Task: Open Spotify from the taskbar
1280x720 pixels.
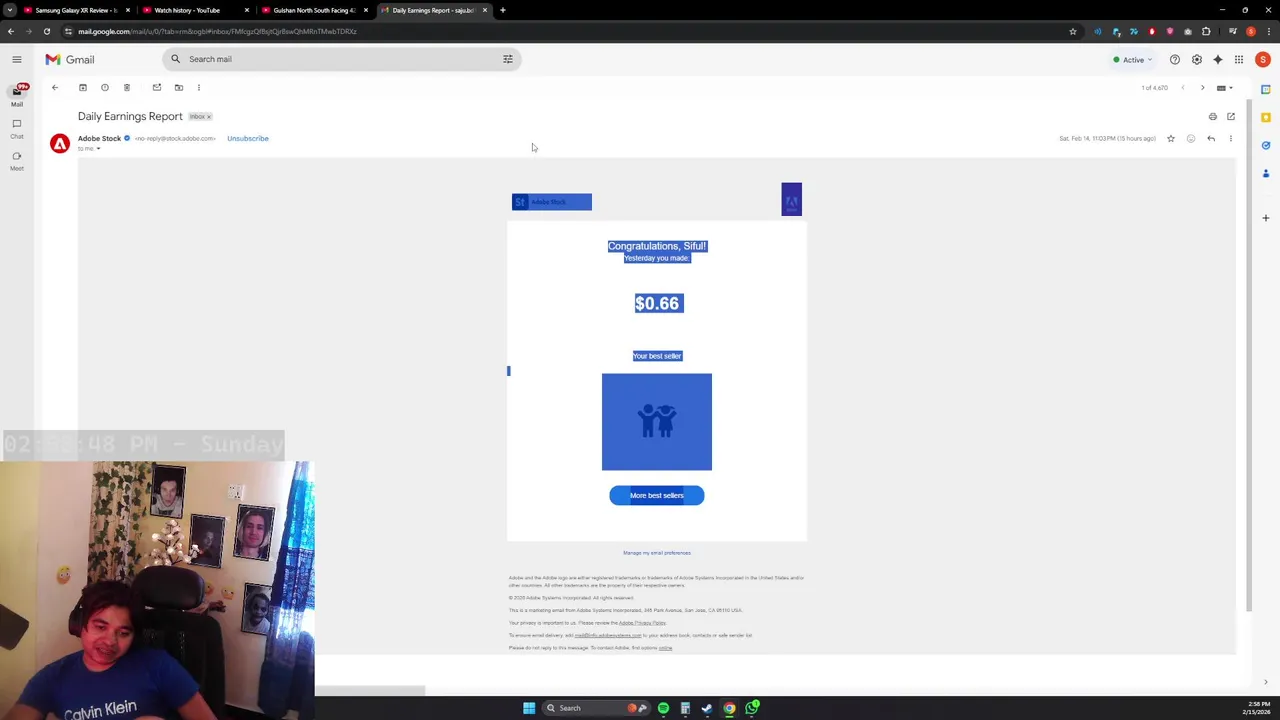Action: coord(663,708)
